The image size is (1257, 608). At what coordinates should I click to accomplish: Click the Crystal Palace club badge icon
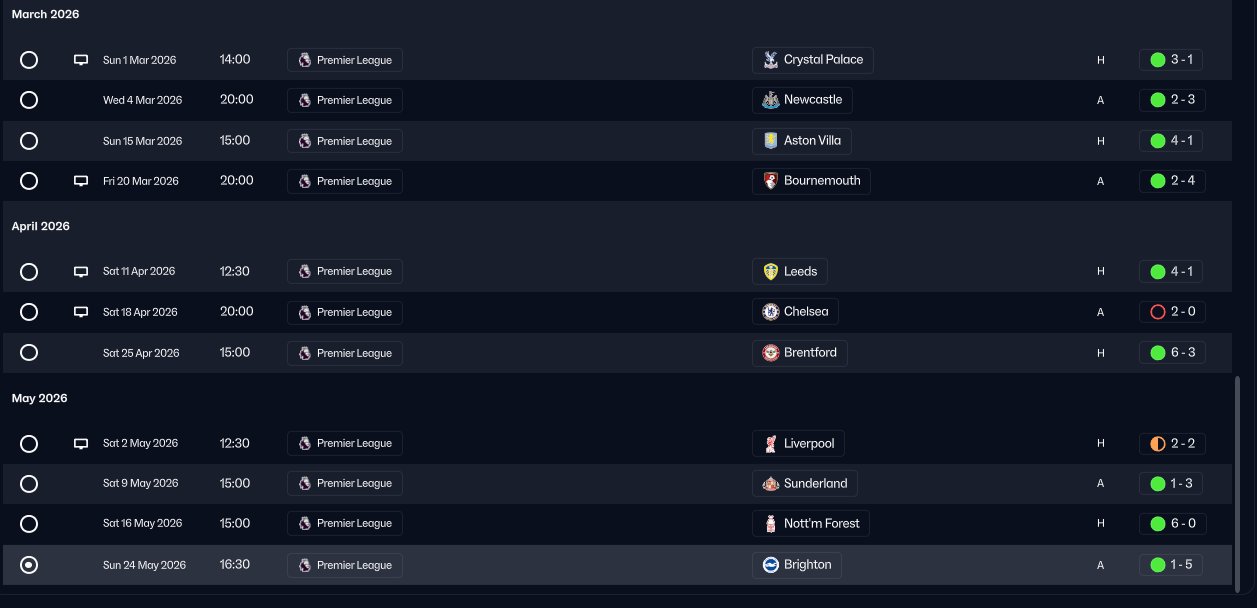click(x=770, y=60)
